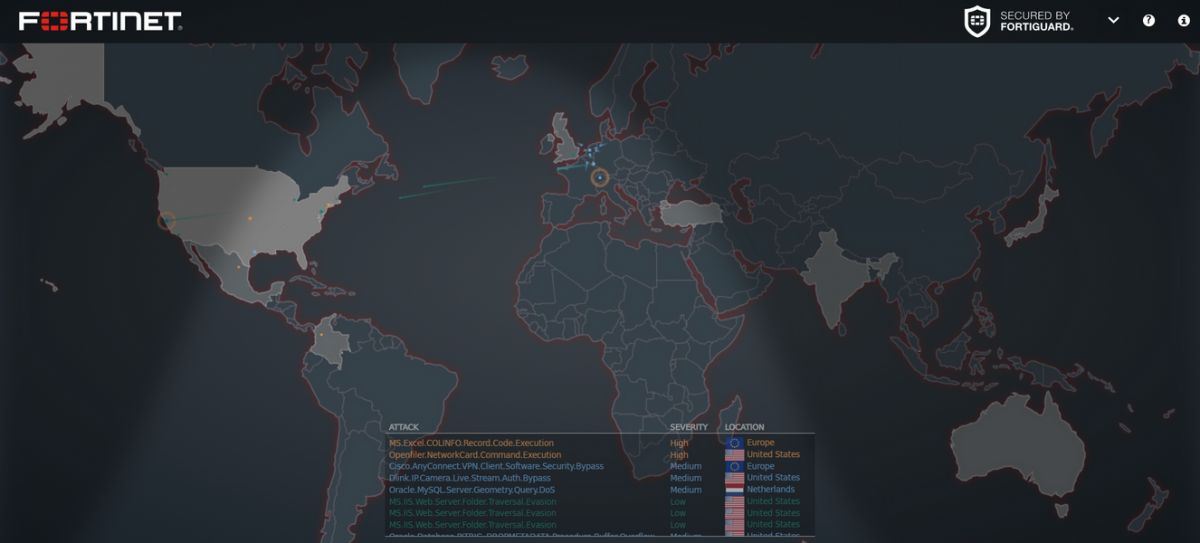Expand the header chevron dropdown
The width and height of the screenshot is (1200, 543).
point(1113,21)
